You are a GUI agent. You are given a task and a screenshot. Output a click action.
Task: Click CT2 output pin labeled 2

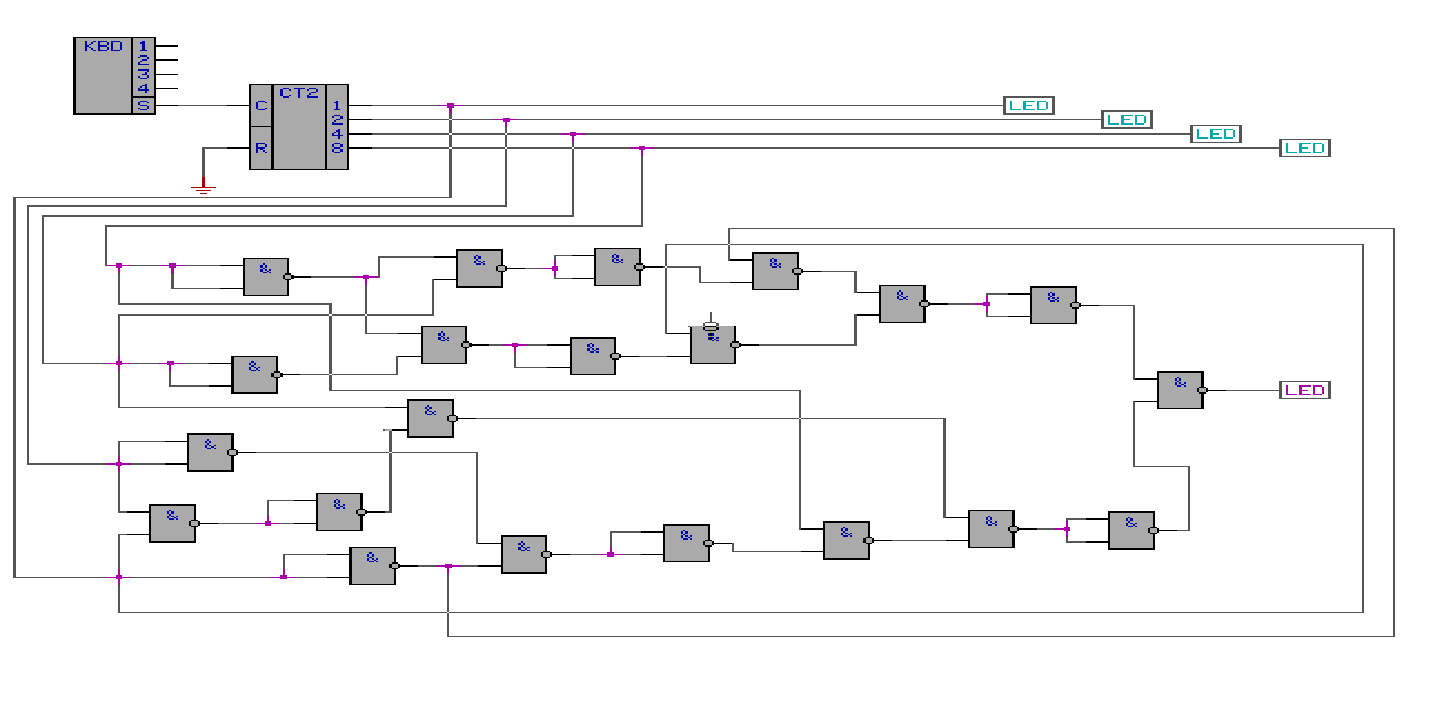337,119
